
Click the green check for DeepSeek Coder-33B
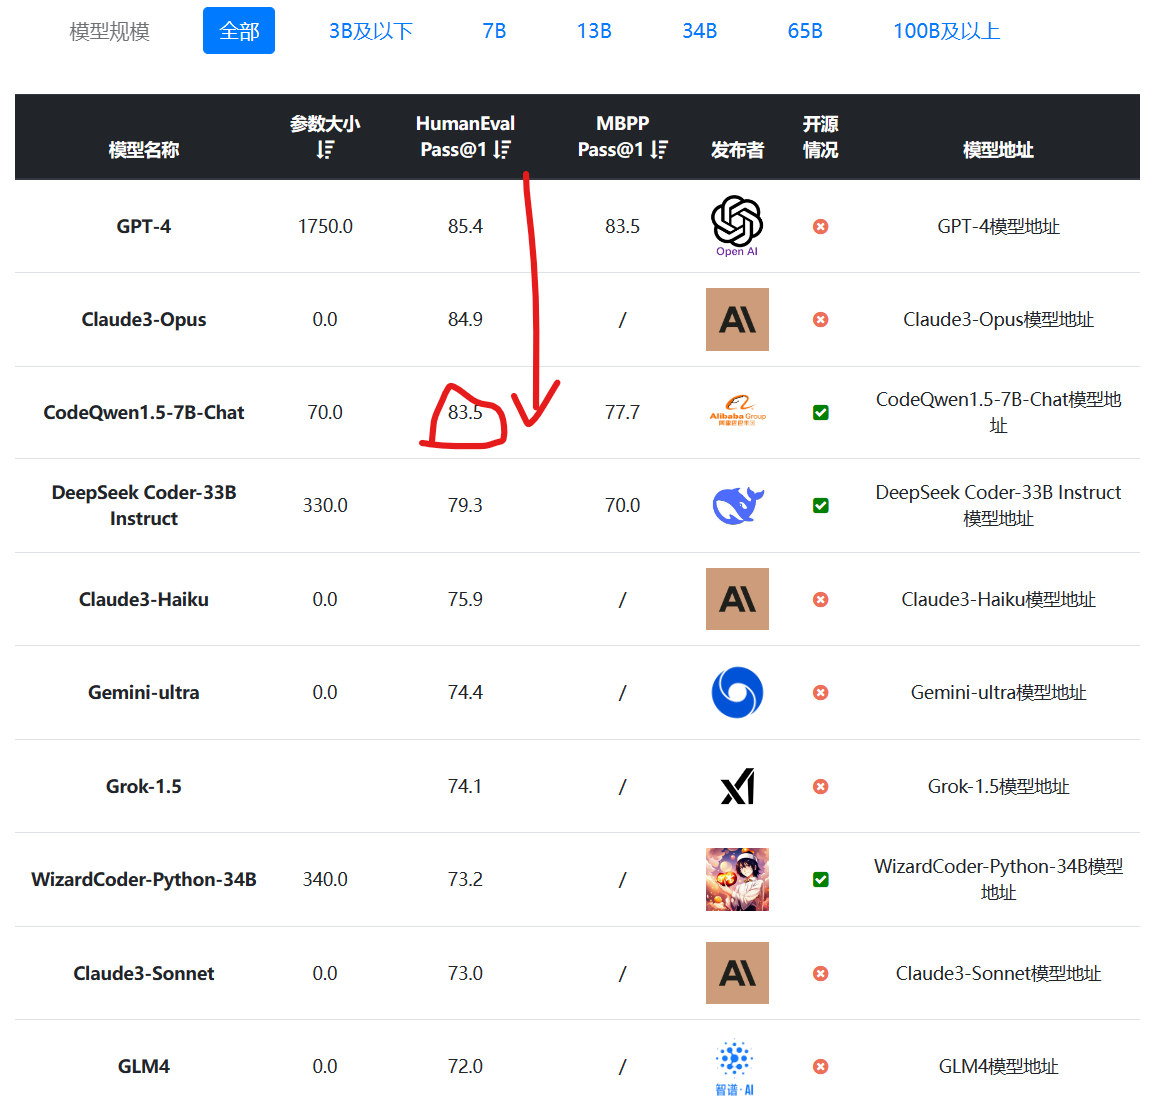point(820,505)
